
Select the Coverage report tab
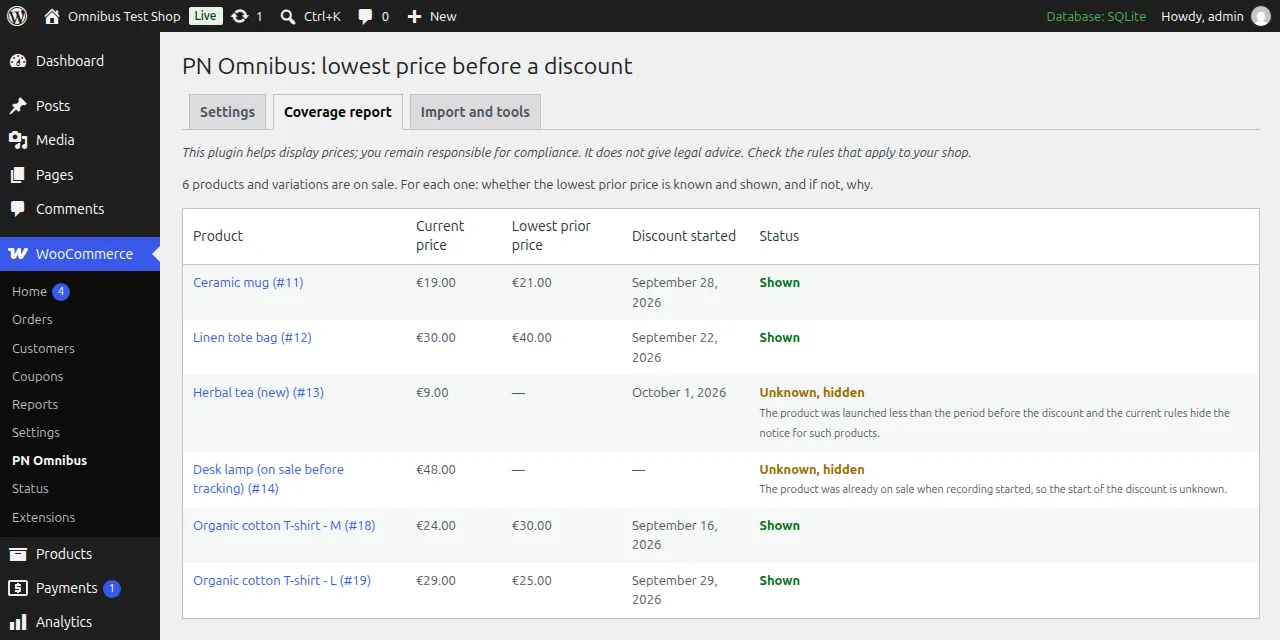pyautogui.click(x=338, y=112)
